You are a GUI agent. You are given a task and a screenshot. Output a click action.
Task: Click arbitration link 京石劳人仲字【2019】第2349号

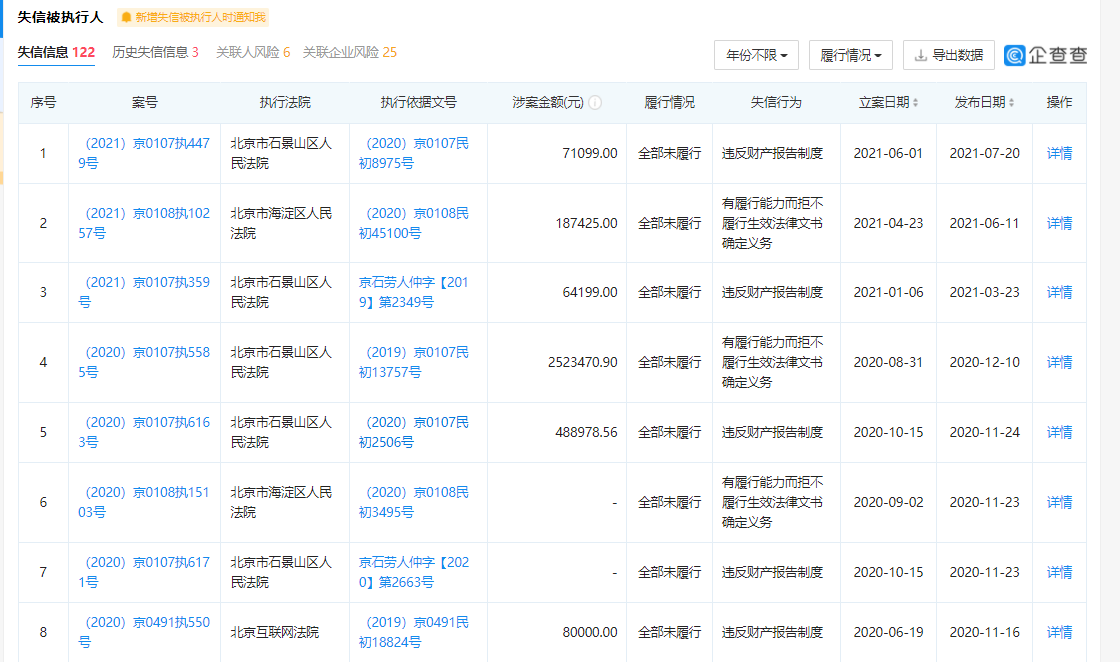(413, 292)
